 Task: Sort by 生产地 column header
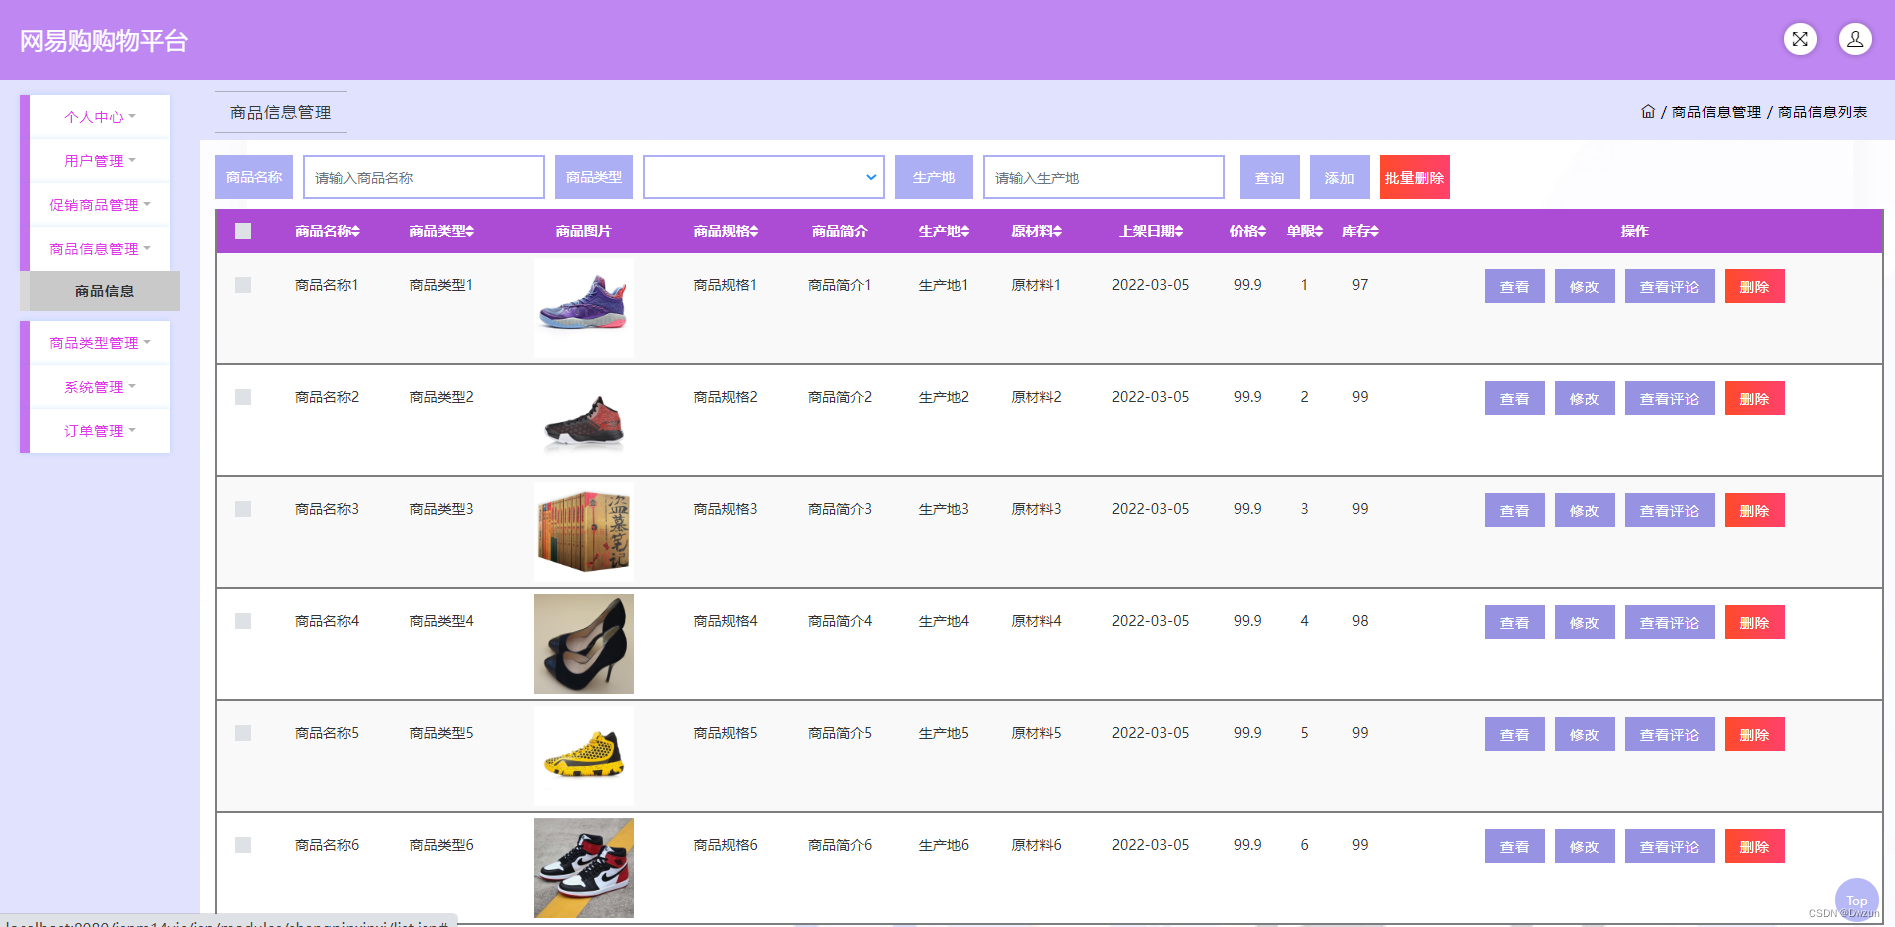point(944,231)
